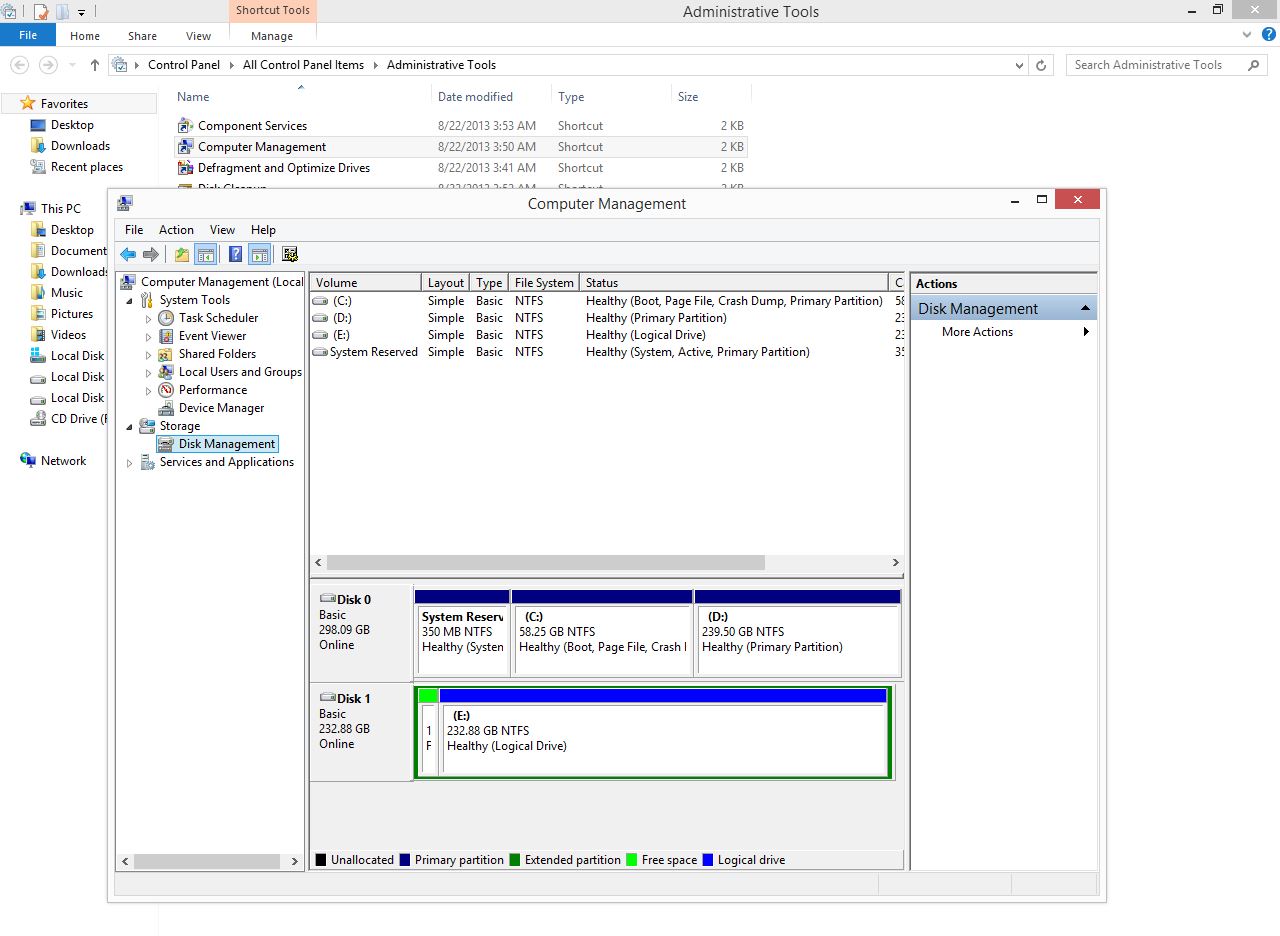This screenshot has width=1280, height=936.
Task: Select the Component Services shortcut in Explorer
Action: 460,126
